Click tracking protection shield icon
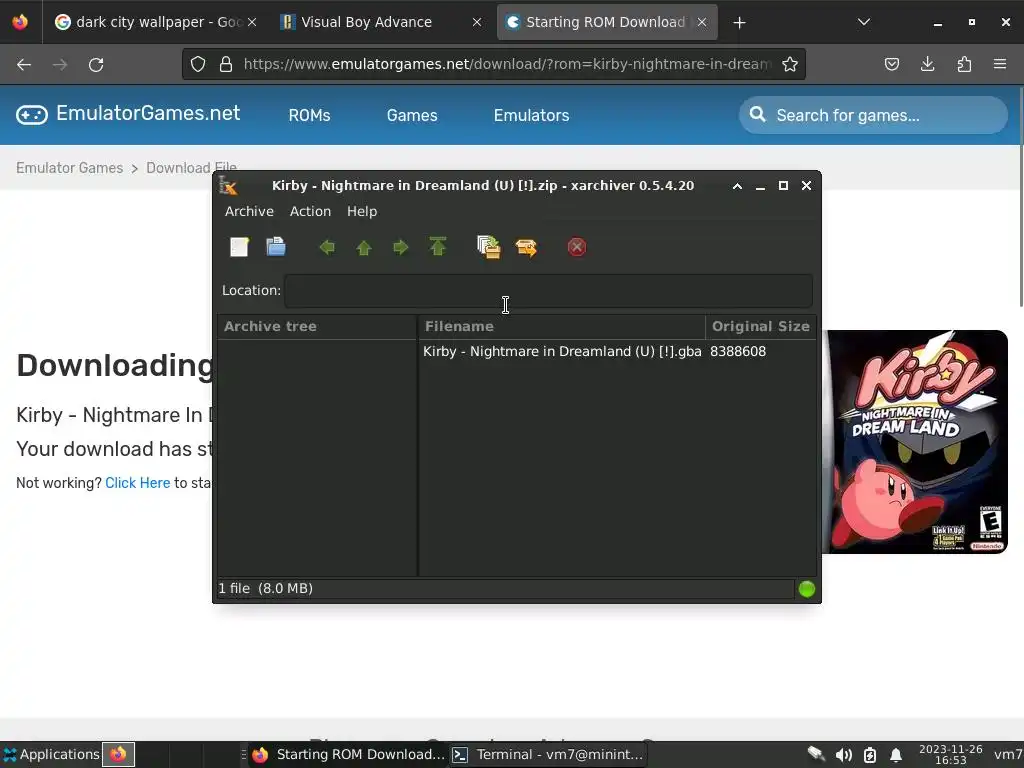1024x768 pixels. click(x=198, y=64)
